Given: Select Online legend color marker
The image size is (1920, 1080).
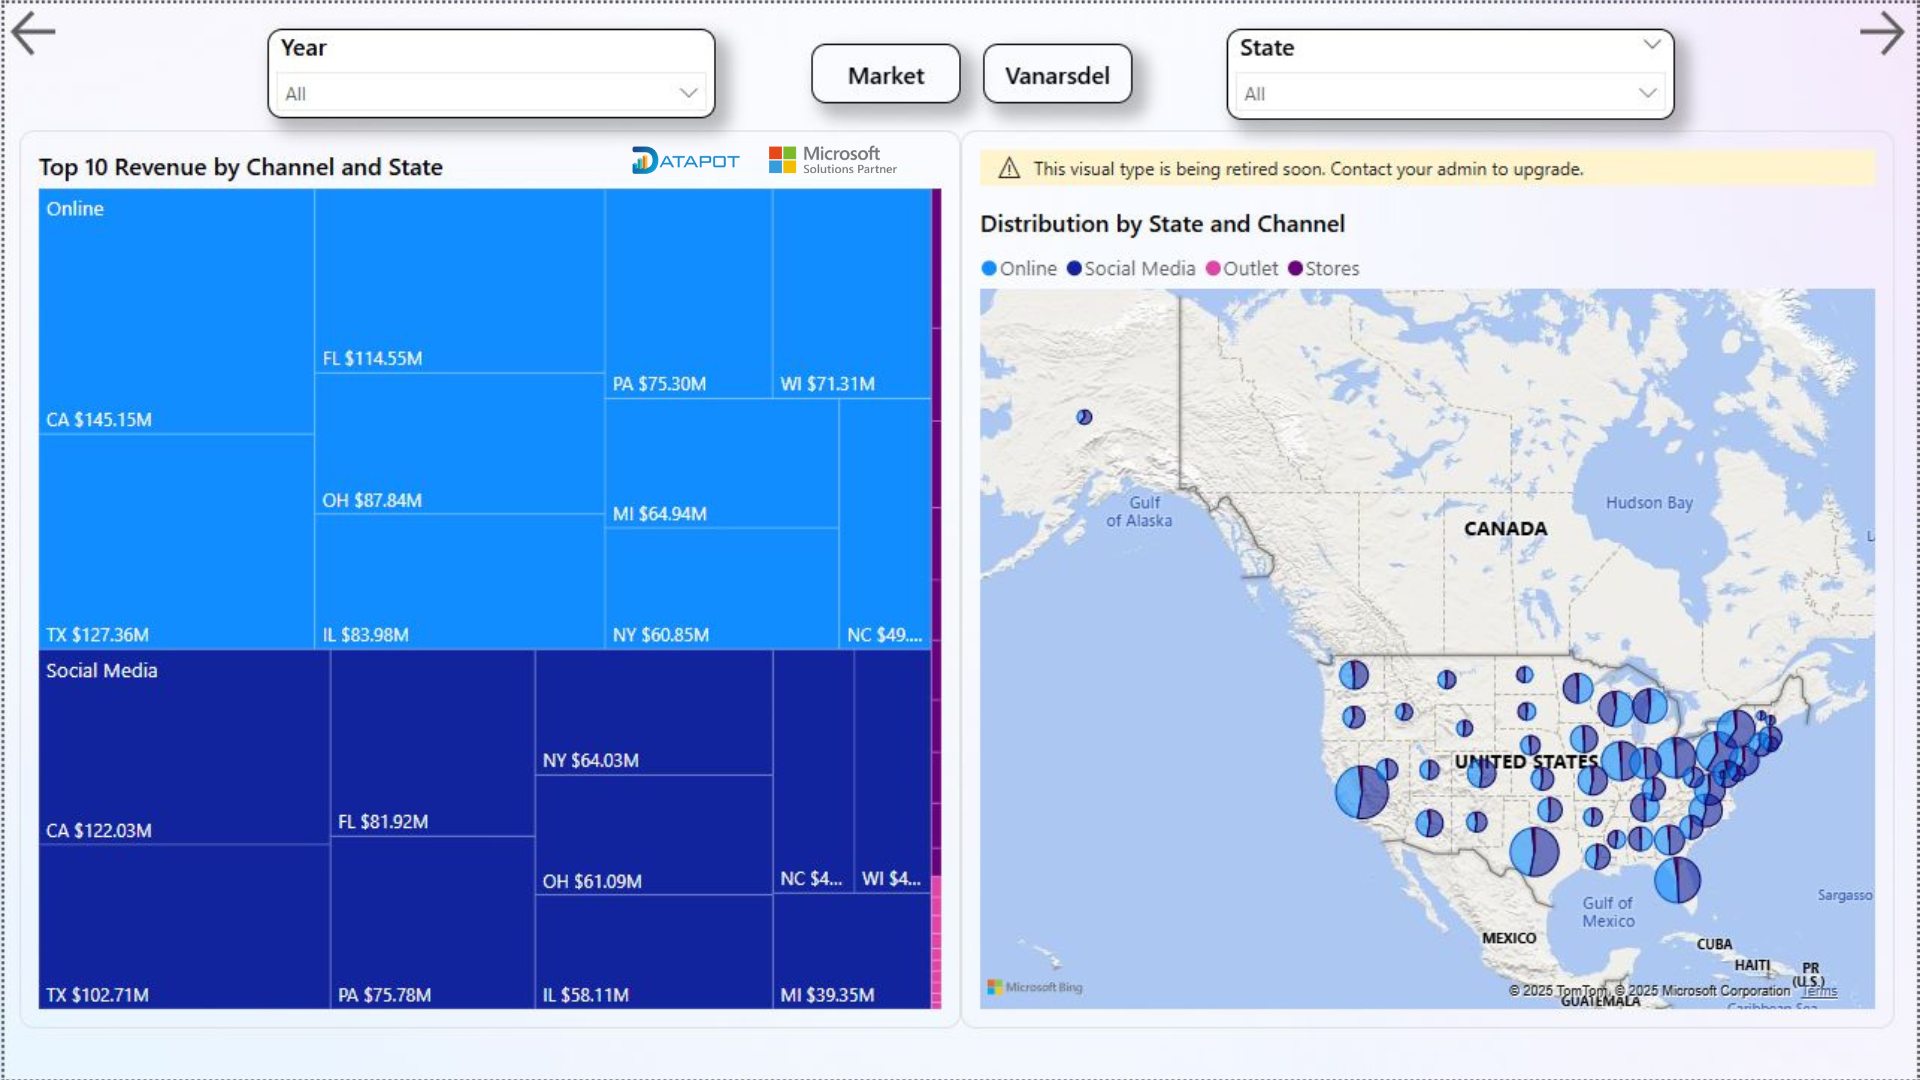Looking at the screenshot, I should (989, 268).
